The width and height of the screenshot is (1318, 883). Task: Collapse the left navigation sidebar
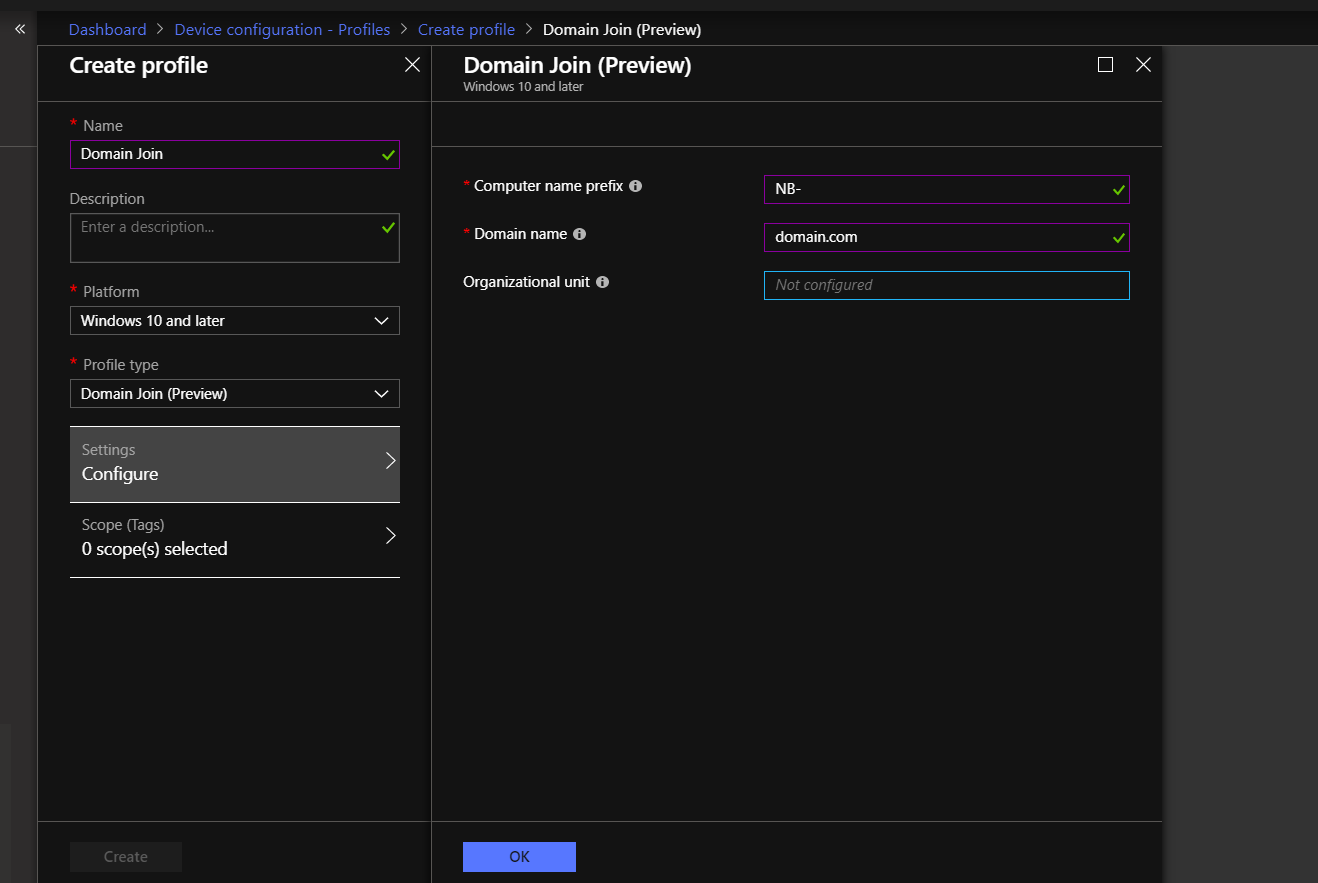click(19, 28)
